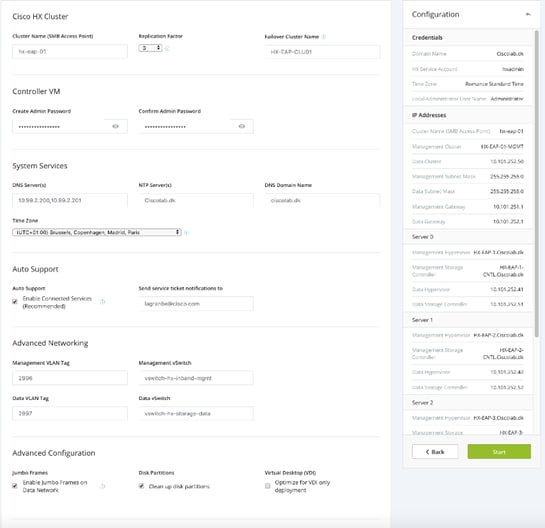545x528 pixels.
Task: Click info icon beside Enable Jumbo Frames
Action: point(103,486)
